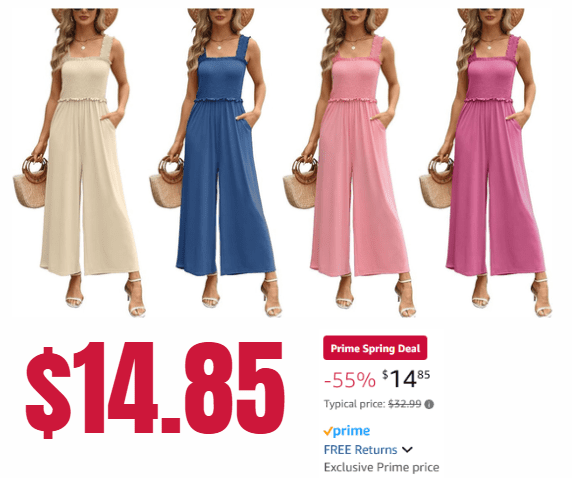Click the straw handbag in the beige image
572x478 pixels.
[31, 182]
